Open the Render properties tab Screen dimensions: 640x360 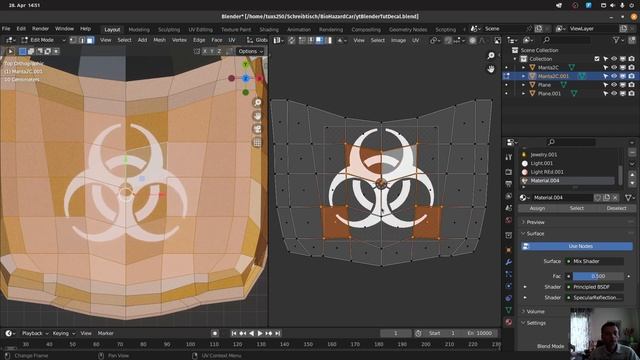509,172
